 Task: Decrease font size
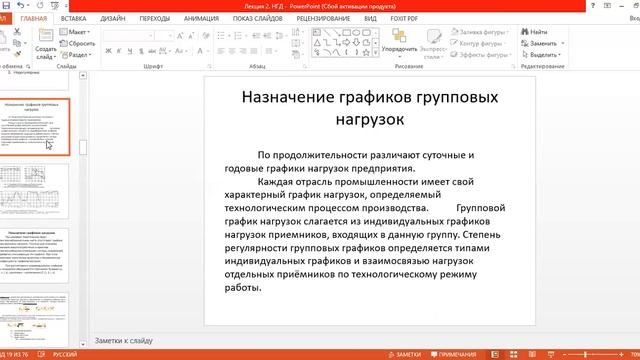[x=191, y=36]
